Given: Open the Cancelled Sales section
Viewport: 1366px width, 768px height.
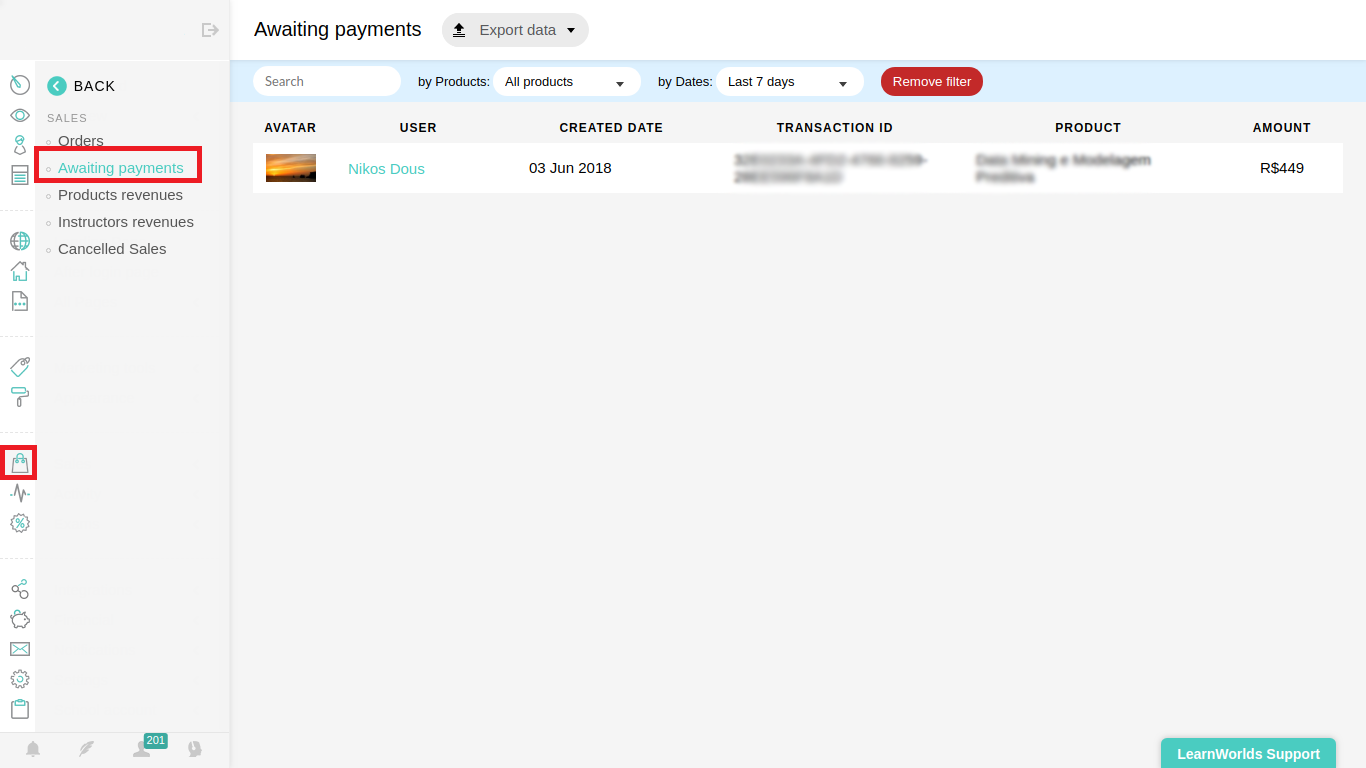Looking at the screenshot, I should 112,248.
